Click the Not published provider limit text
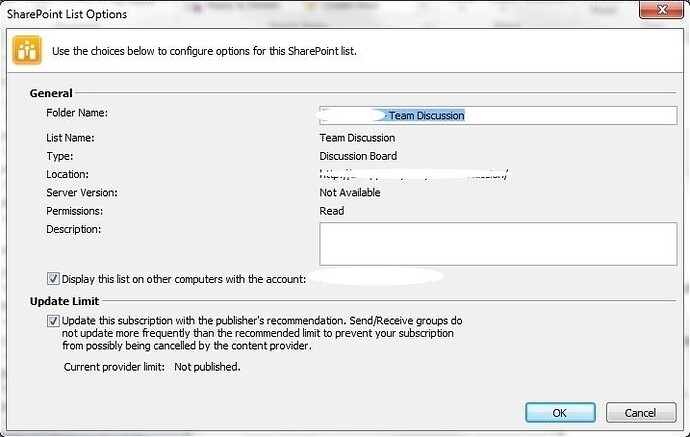Screen dimensions: 690x437 (207, 367)
